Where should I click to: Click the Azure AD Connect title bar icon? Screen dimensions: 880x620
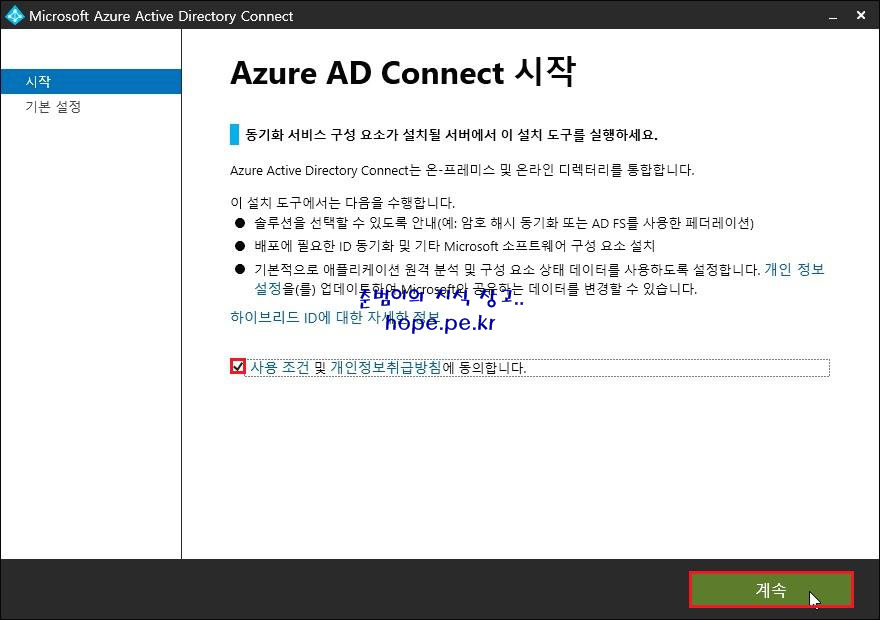[x=14, y=15]
